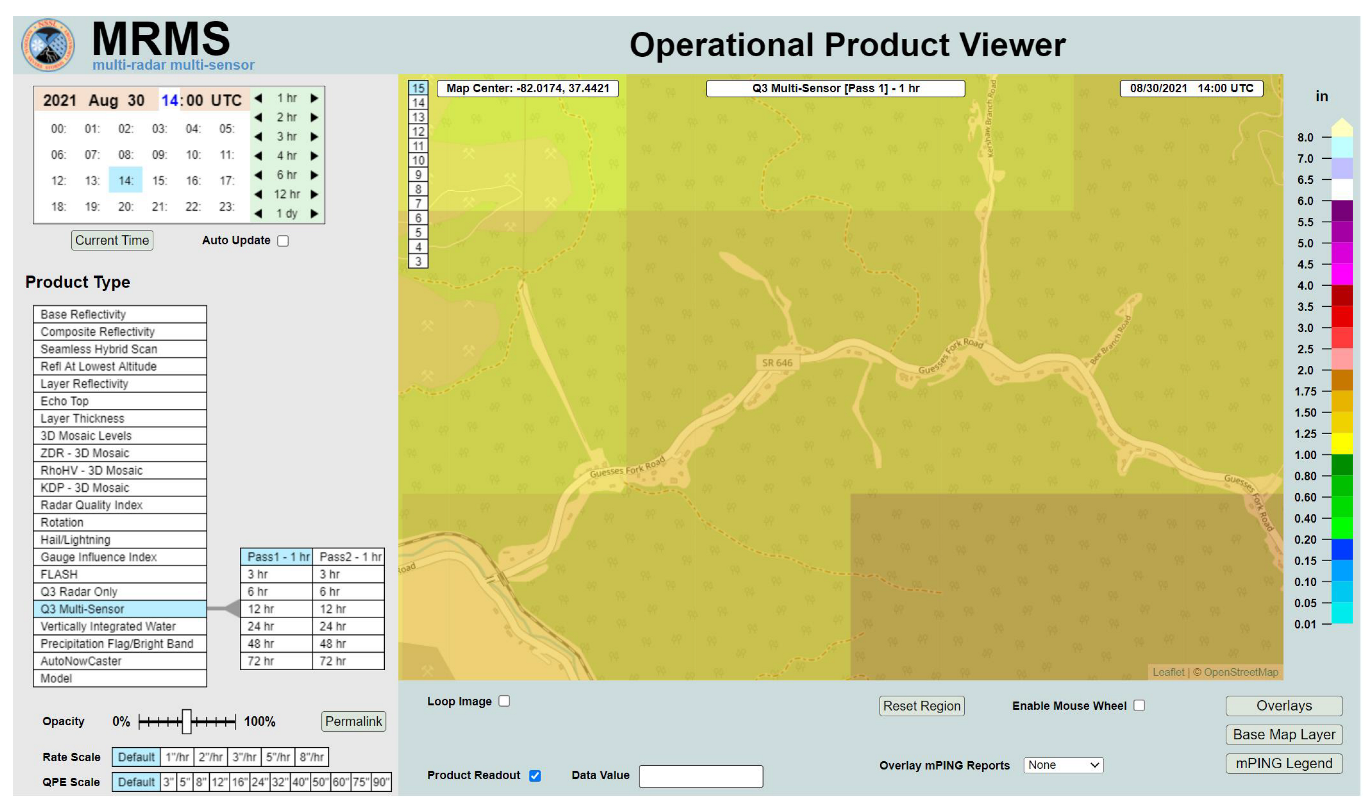This screenshot has width=1367, height=805.
Task: Click left arrow beside 1 hr step
Action: click(x=258, y=98)
